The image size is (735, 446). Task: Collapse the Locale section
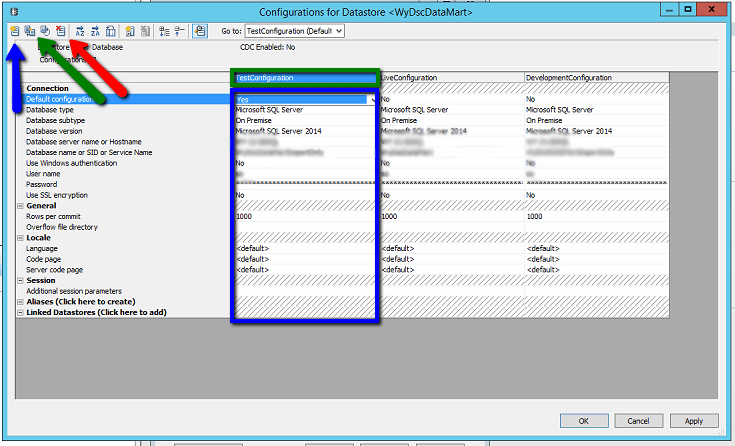(x=21, y=237)
